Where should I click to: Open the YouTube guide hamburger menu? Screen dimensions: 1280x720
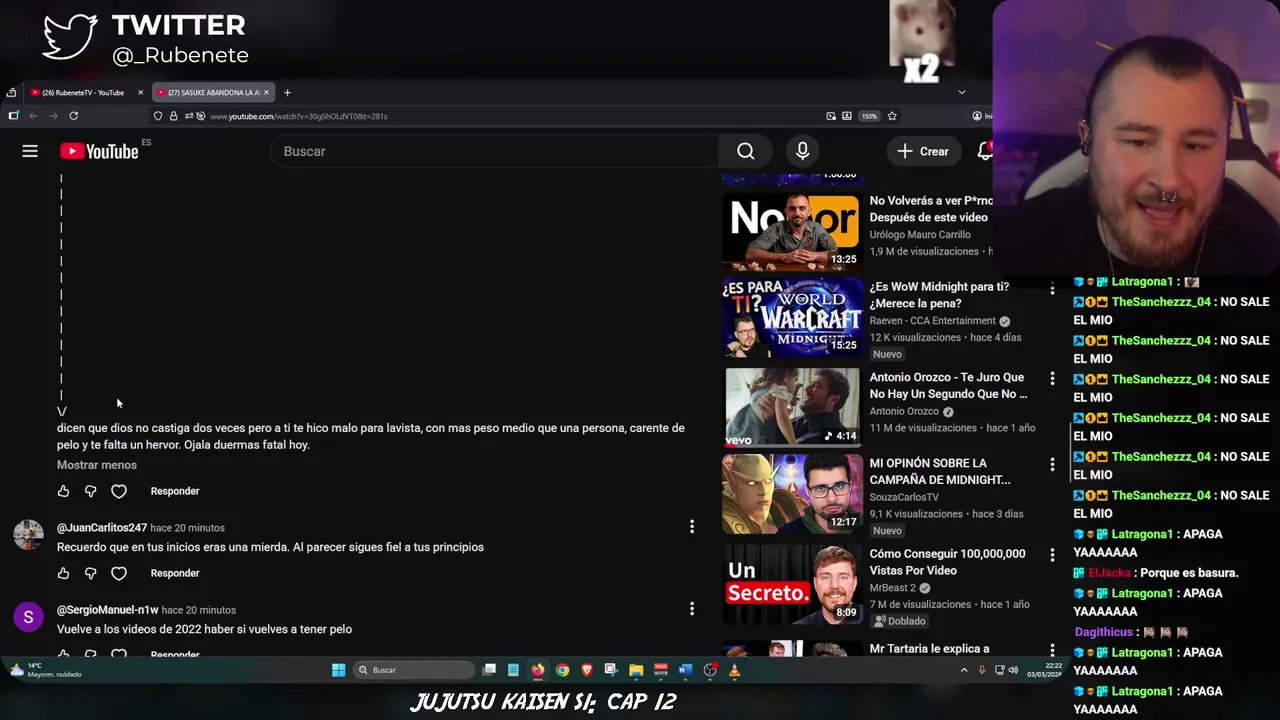point(30,151)
